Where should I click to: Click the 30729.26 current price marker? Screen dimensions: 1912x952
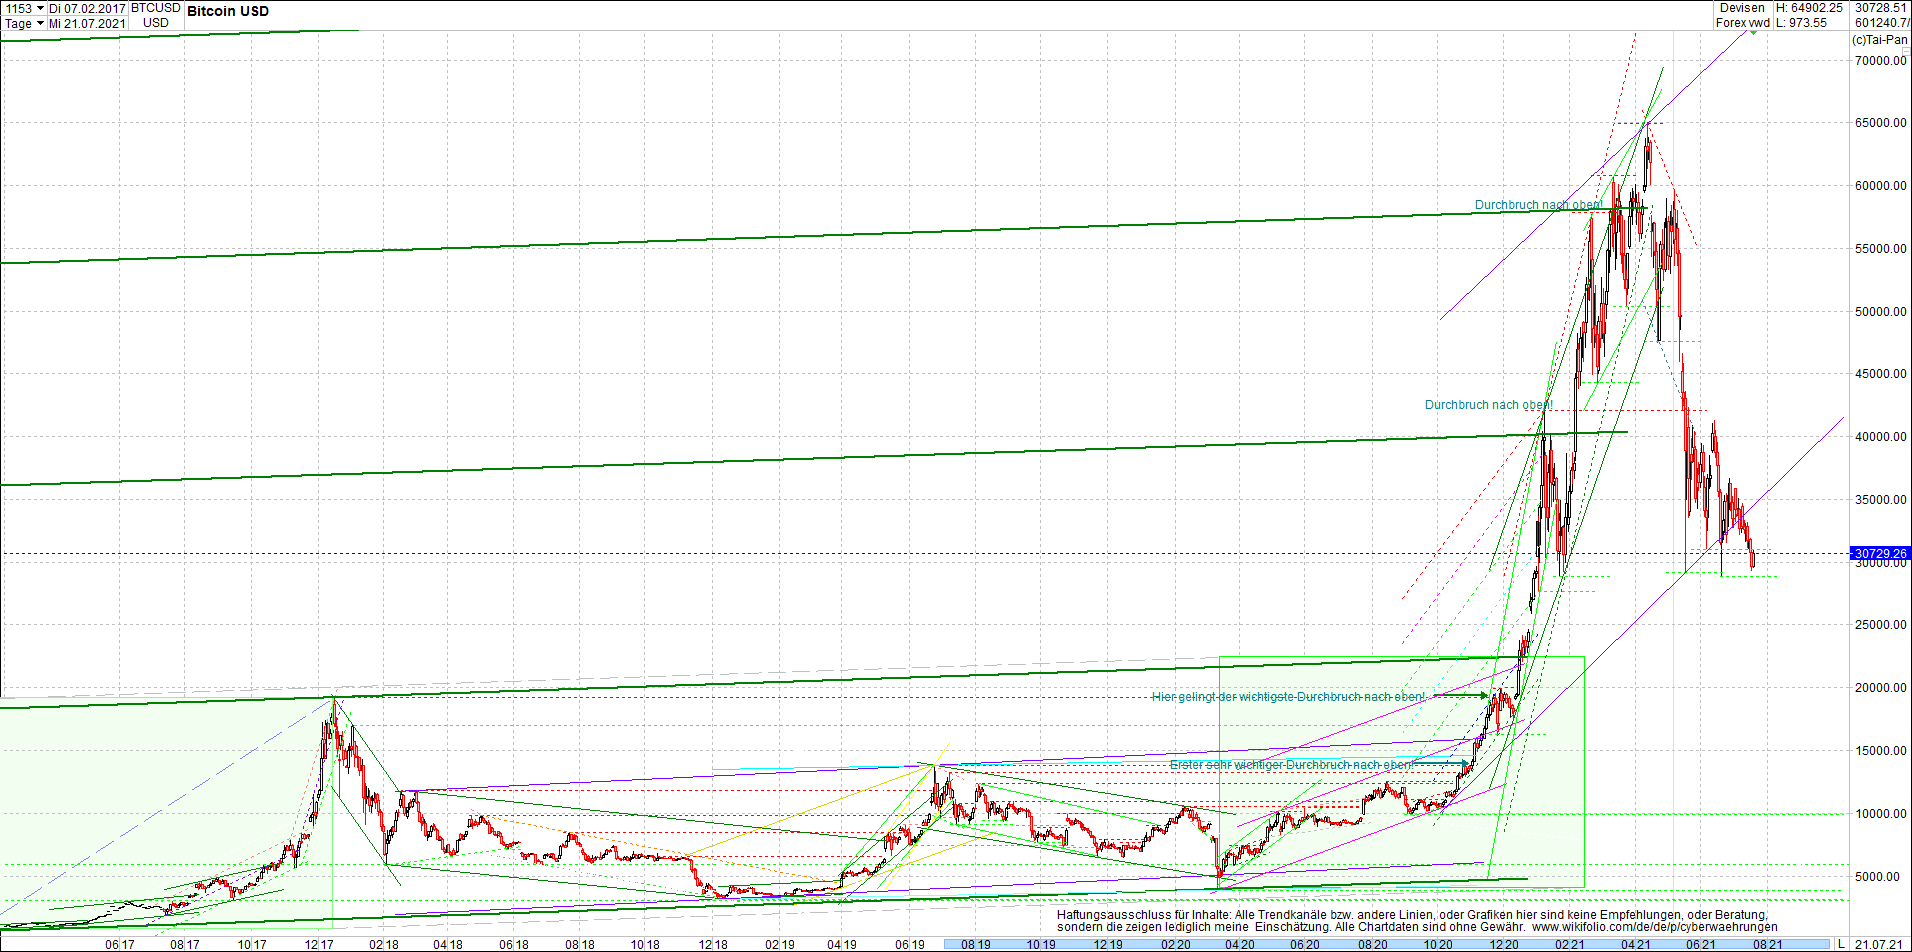1880,553
